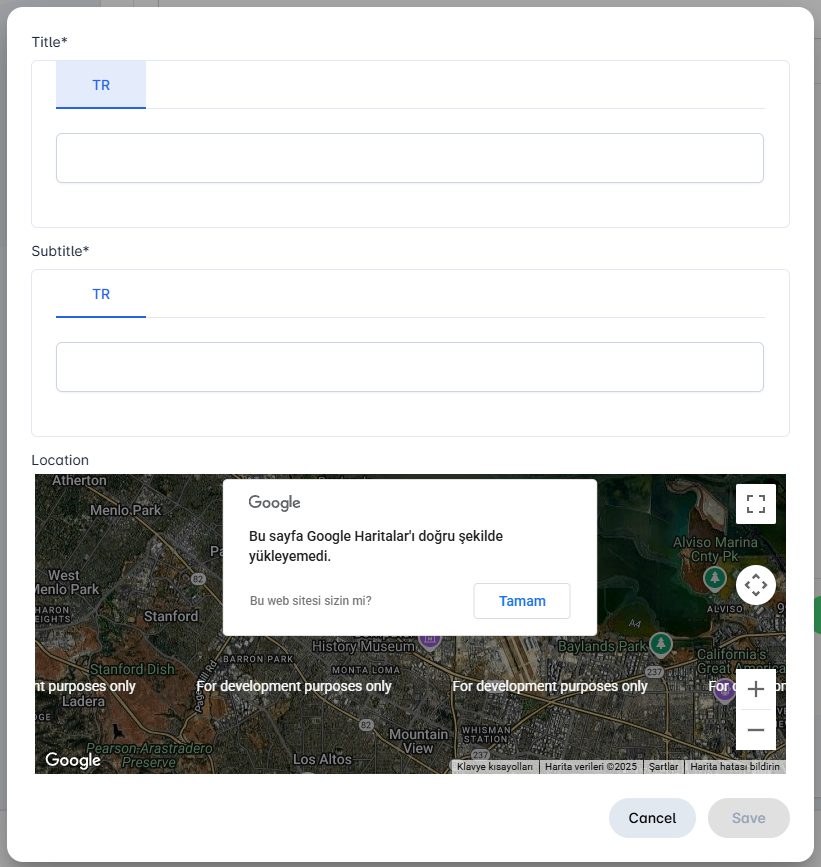This screenshot has height=867, width=821.
Task: Open the 'Şartlar' terms link
Action: (x=663, y=766)
